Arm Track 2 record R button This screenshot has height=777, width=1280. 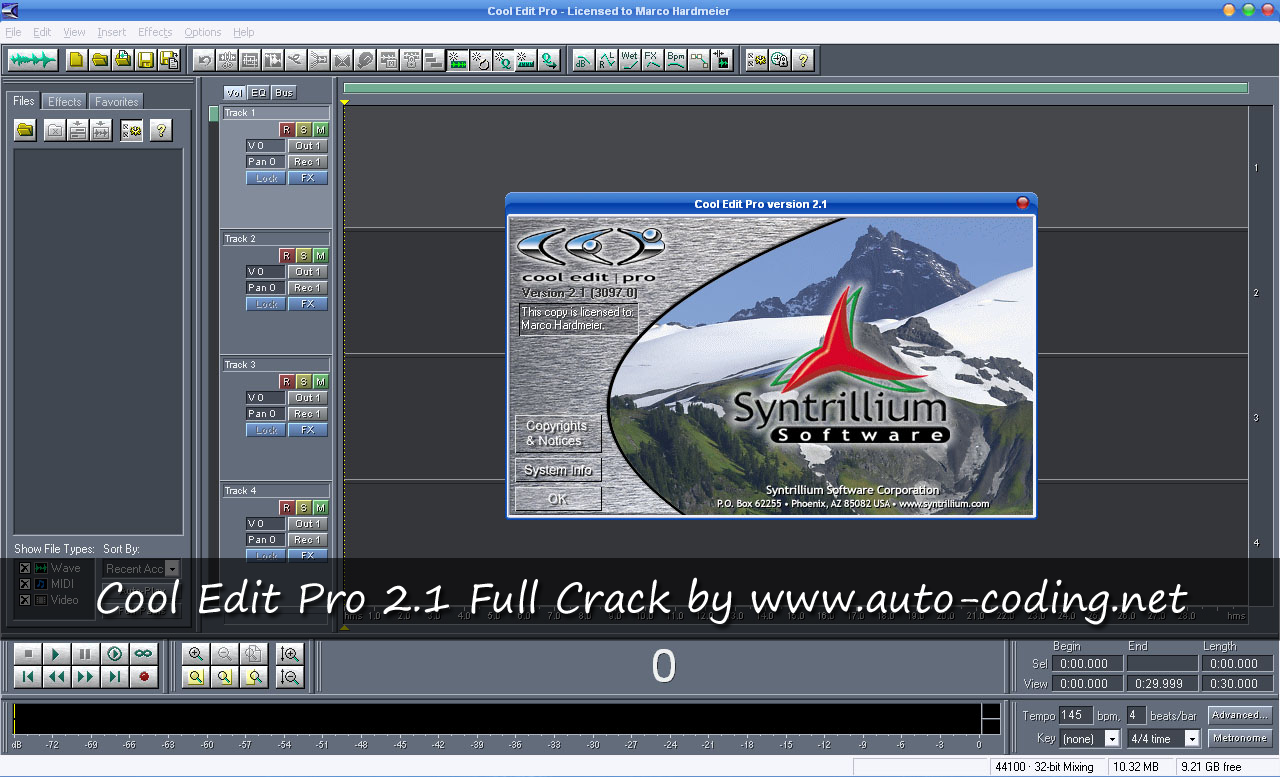(286, 256)
